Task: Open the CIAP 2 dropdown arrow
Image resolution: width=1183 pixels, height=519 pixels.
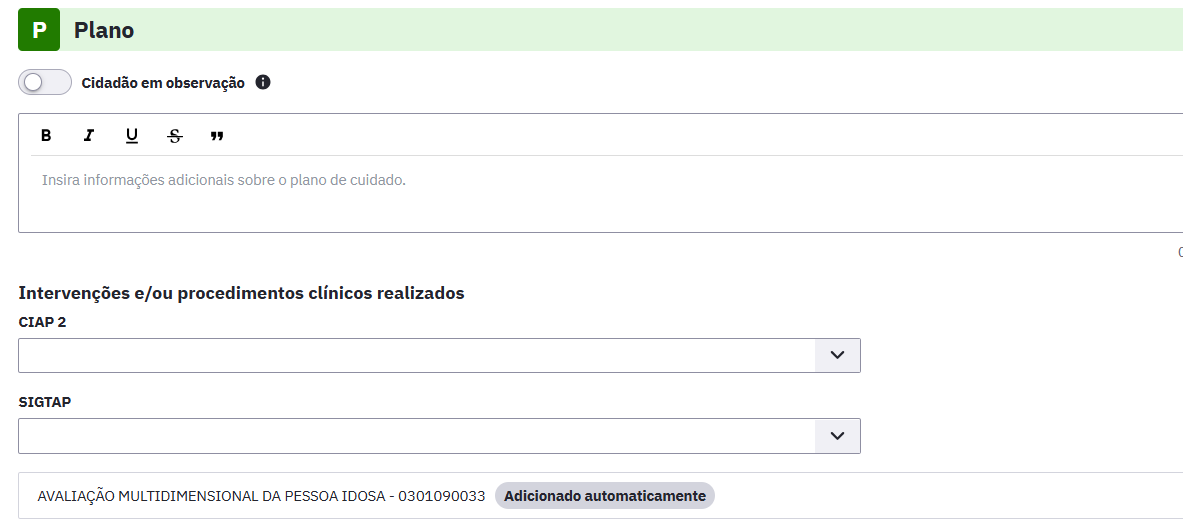Action: [837, 355]
